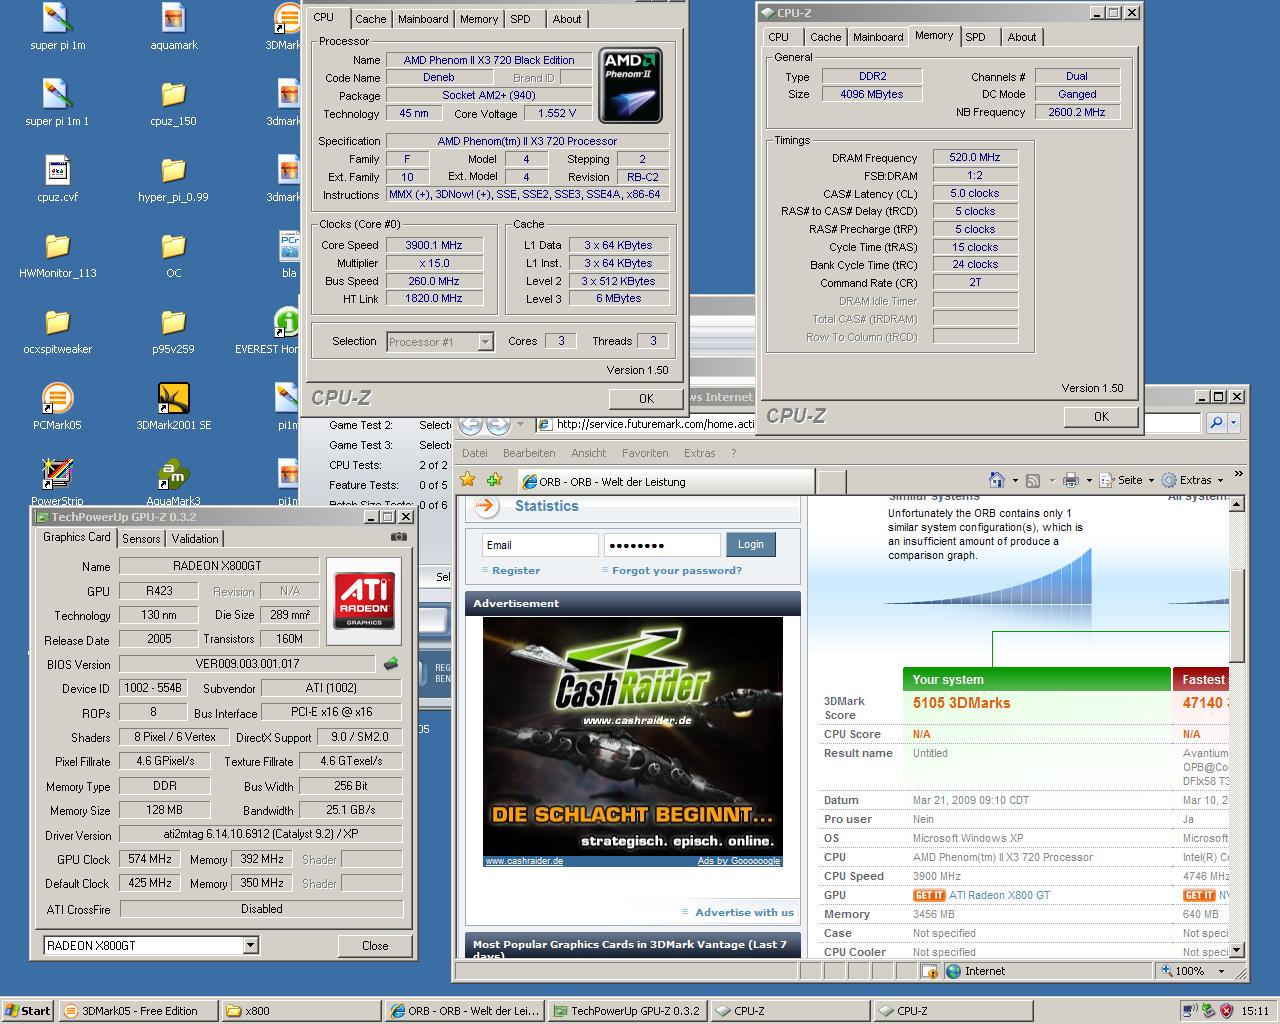Screen dimensions: 1280x1024
Task: Open the IE Extras toolbar dropdown
Action: point(1194,480)
